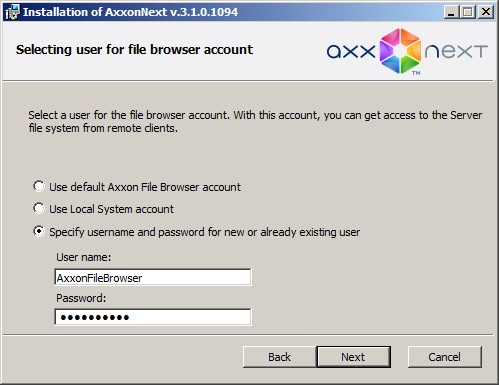499x385 pixels.
Task: Maximize the installation window
Action: (468, 12)
